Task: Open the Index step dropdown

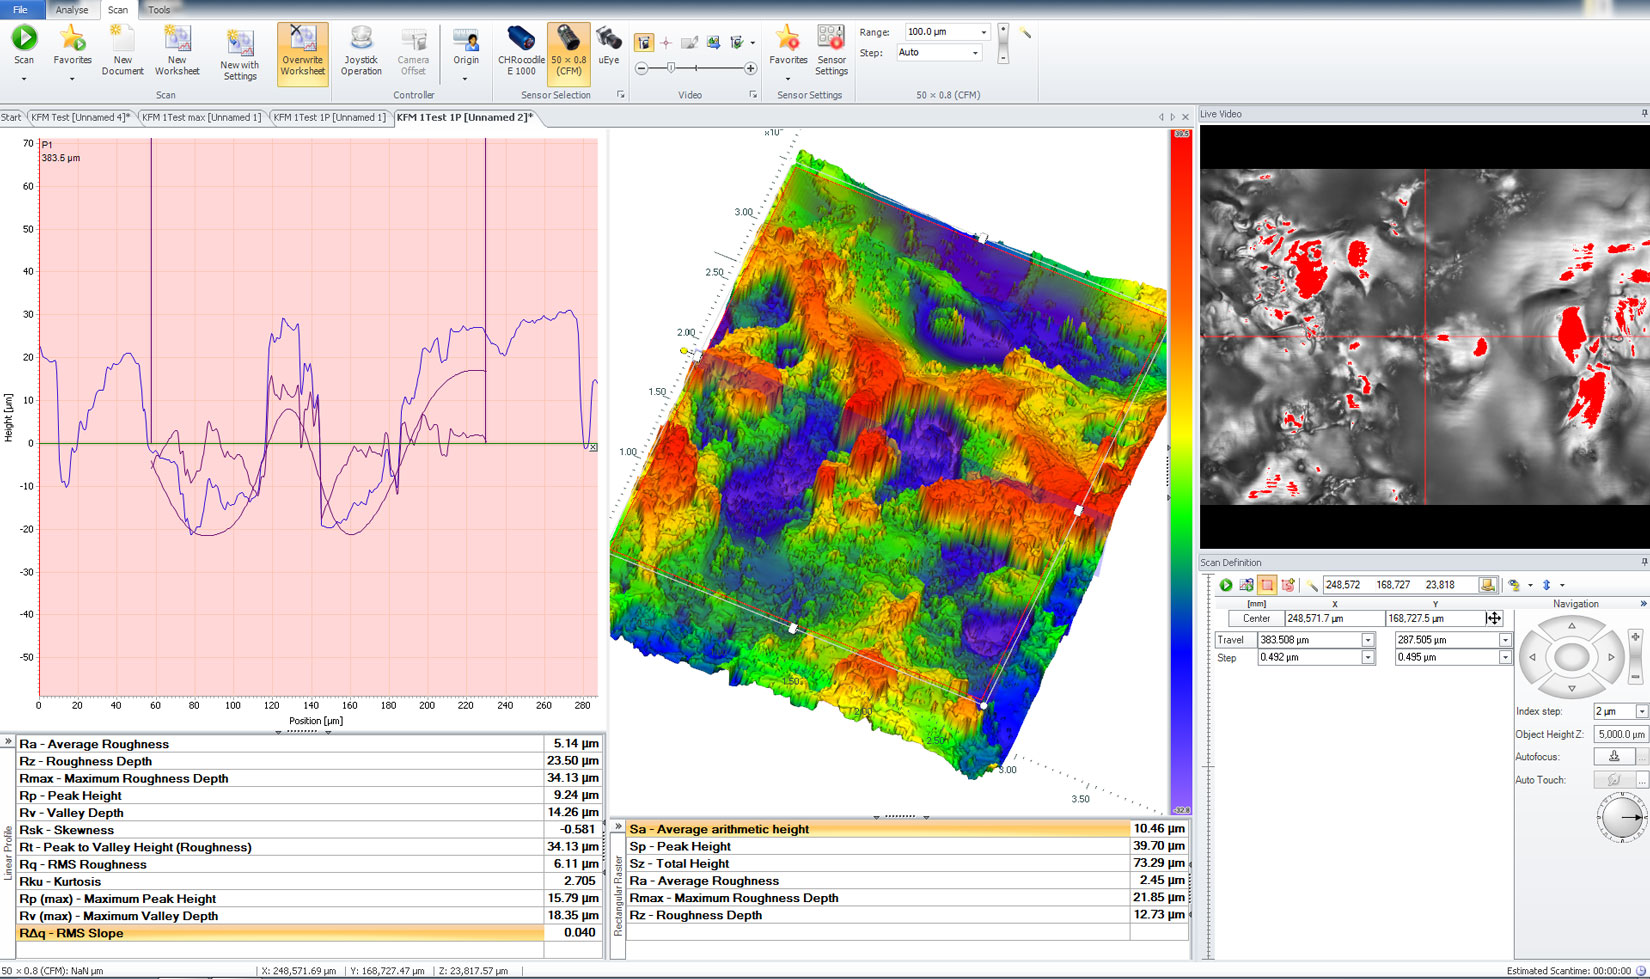Action: tap(1641, 711)
